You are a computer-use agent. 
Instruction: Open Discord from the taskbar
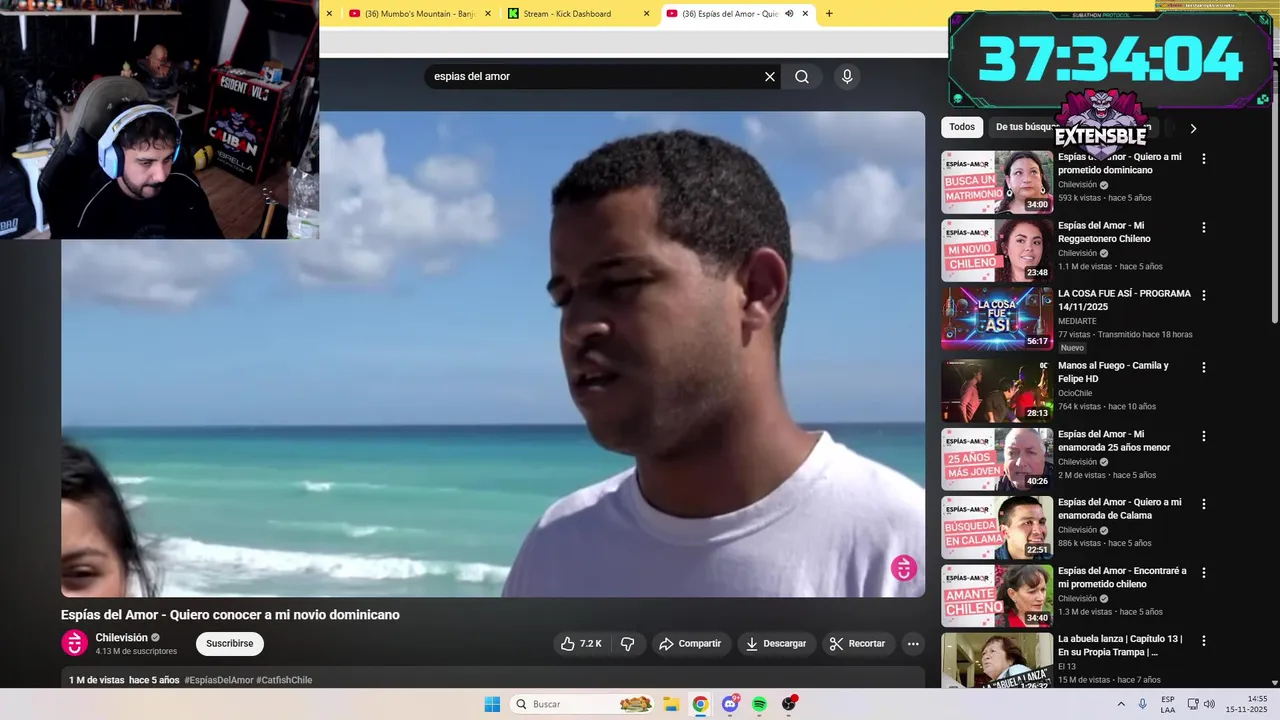[x=730, y=704]
